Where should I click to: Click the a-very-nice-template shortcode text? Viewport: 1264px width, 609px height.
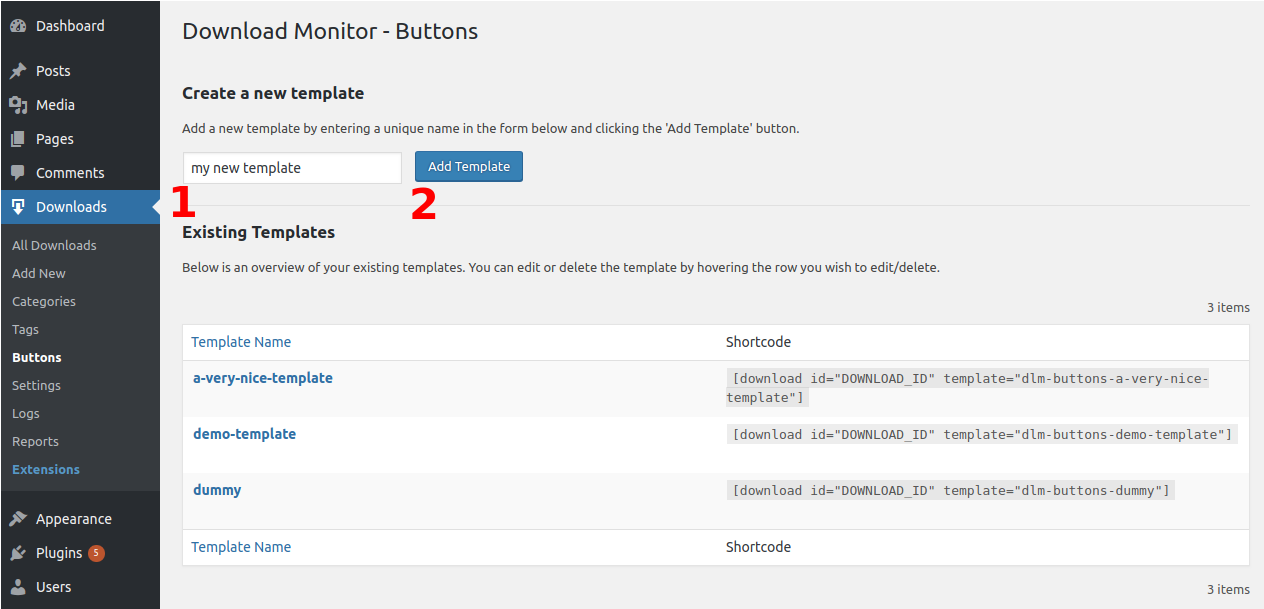tap(968, 388)
